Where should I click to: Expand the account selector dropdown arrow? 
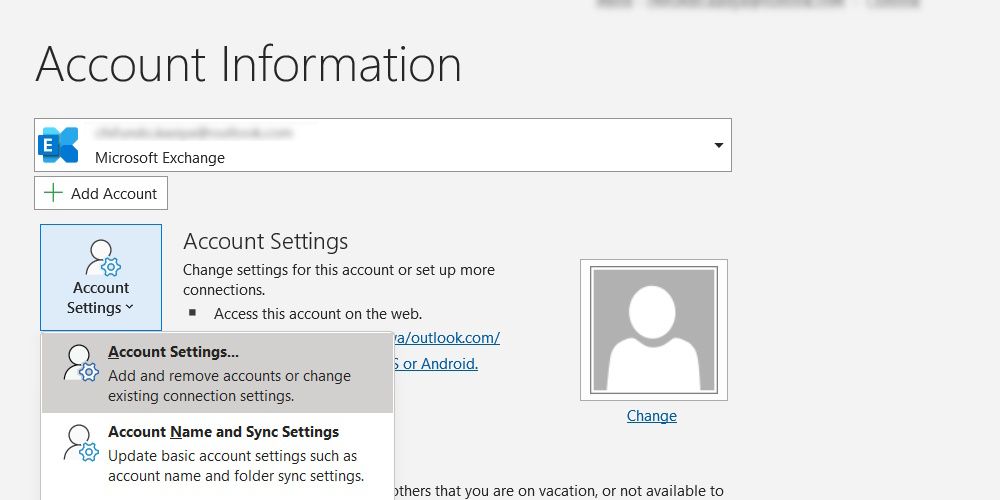(x=718, y=145)
